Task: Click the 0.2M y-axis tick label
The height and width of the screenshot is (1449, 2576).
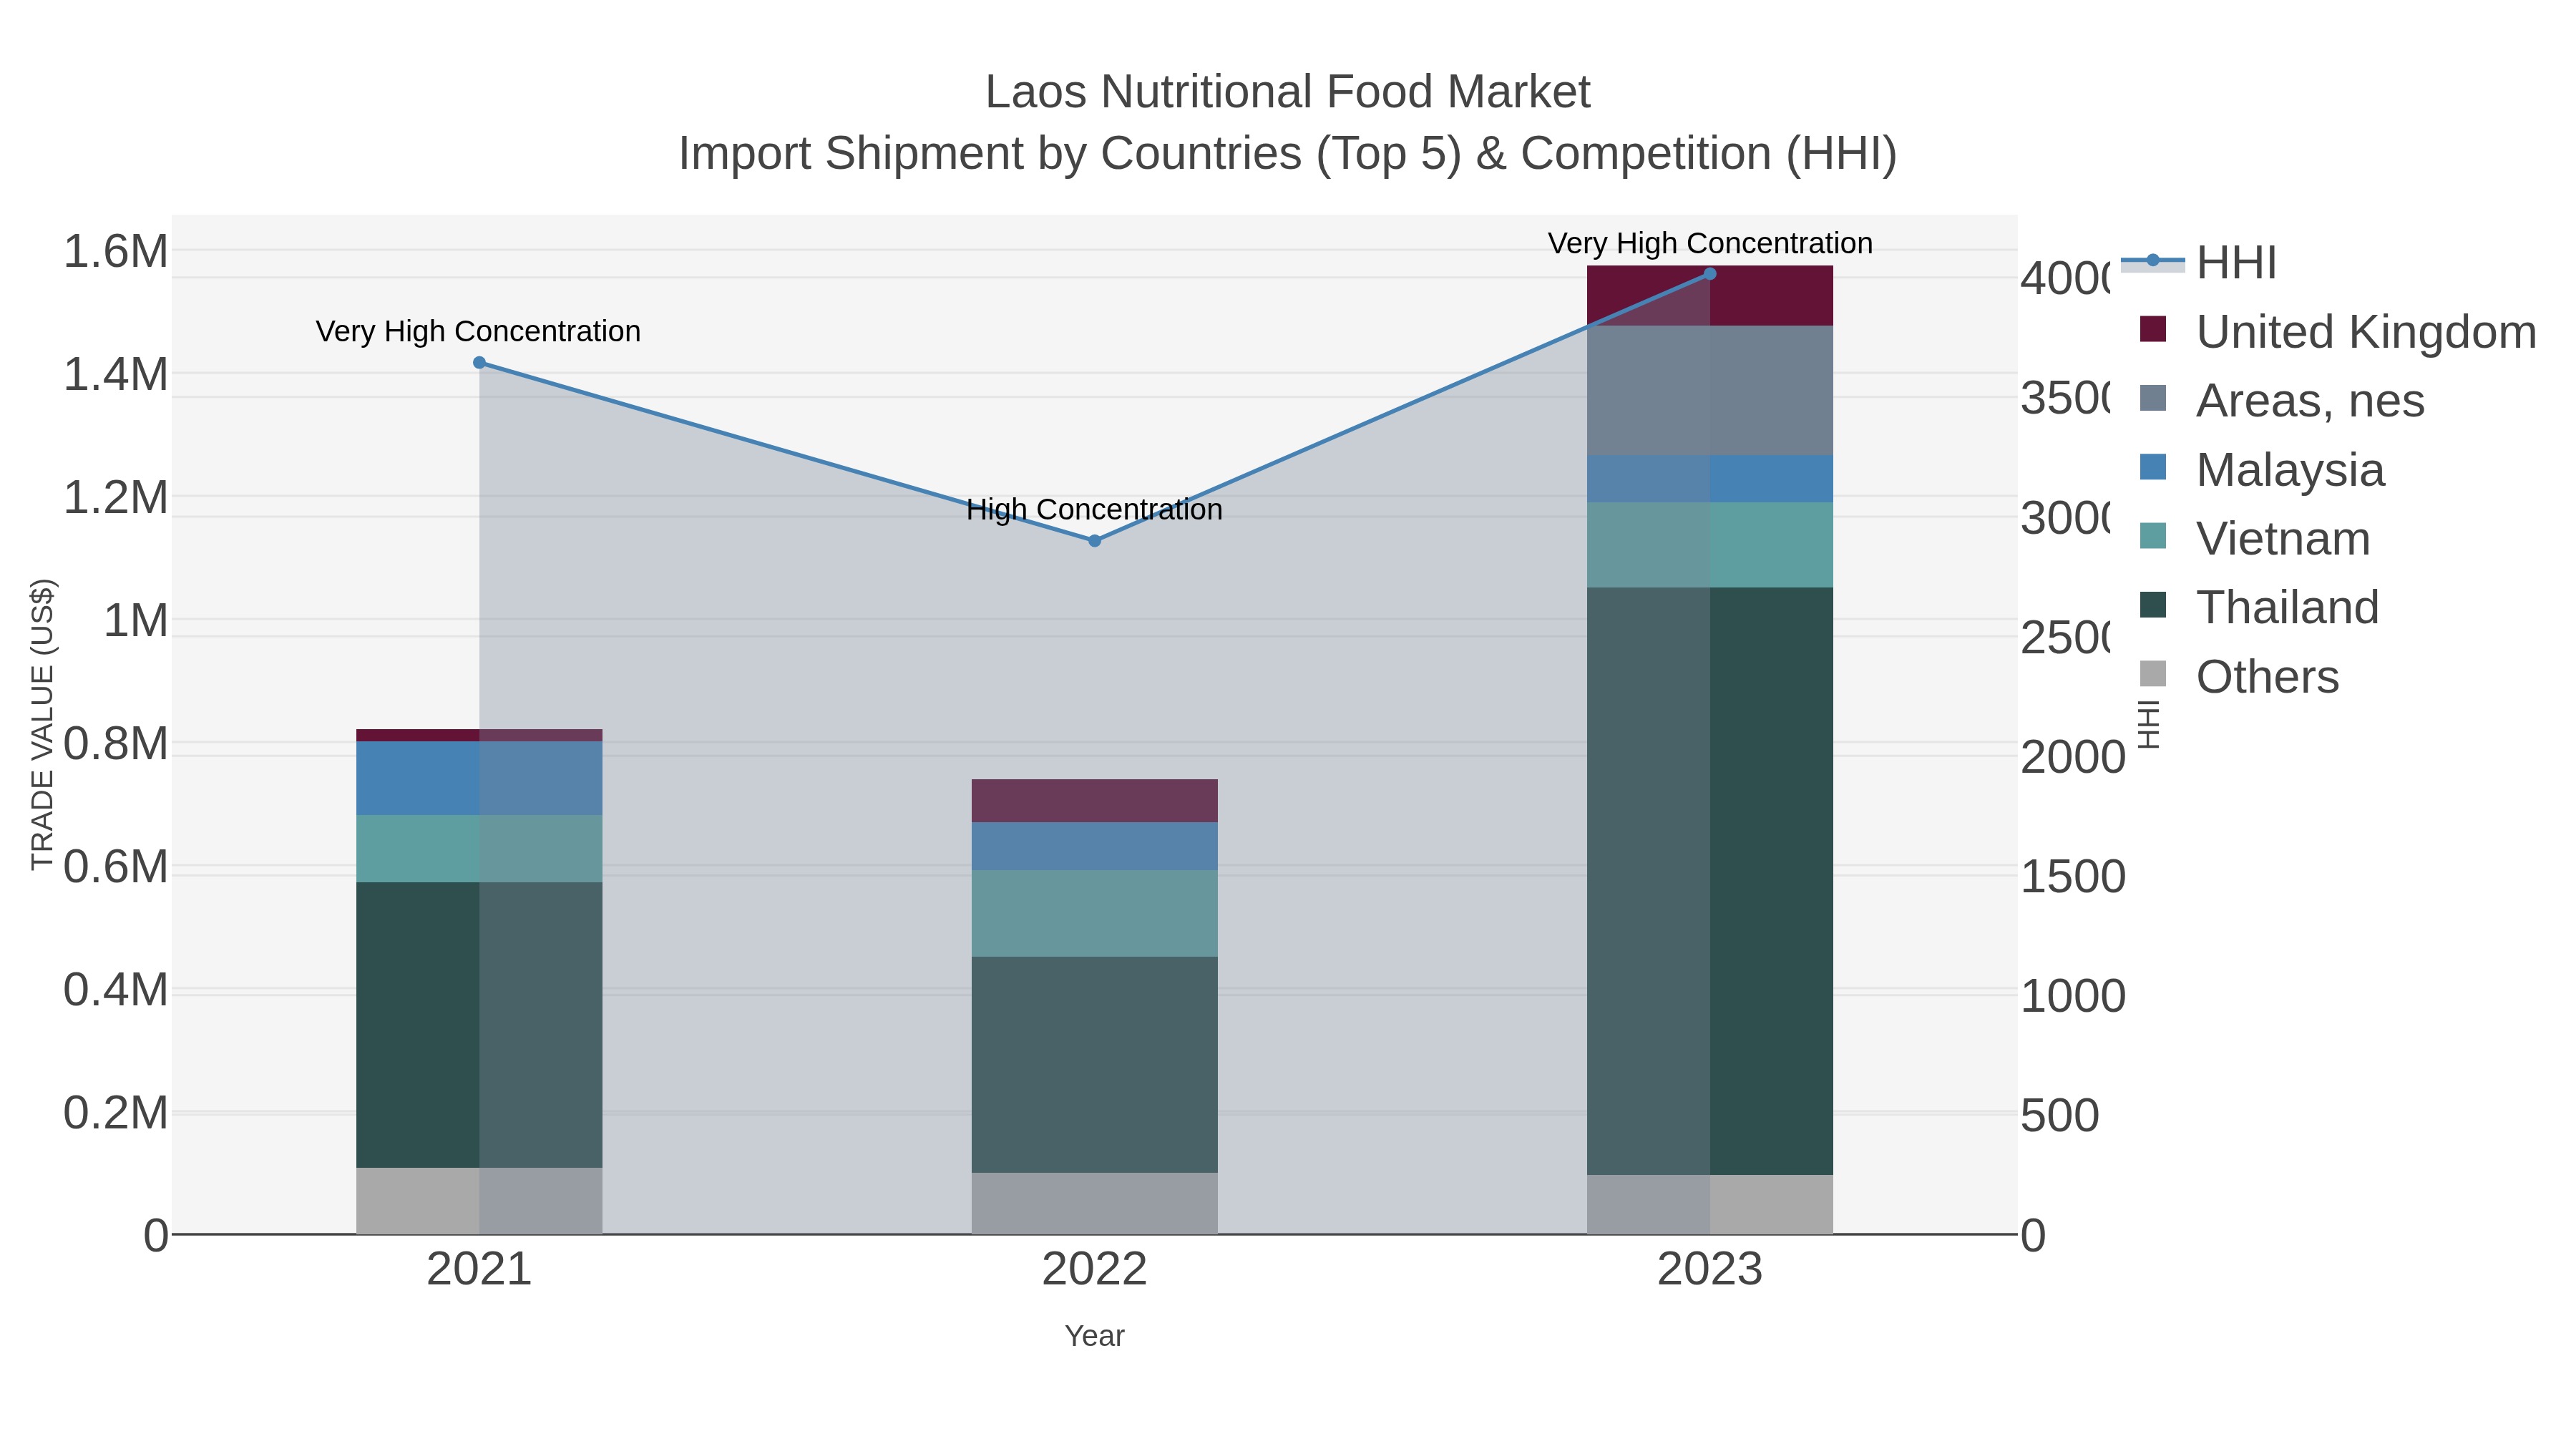Action: pos(116,1113)
